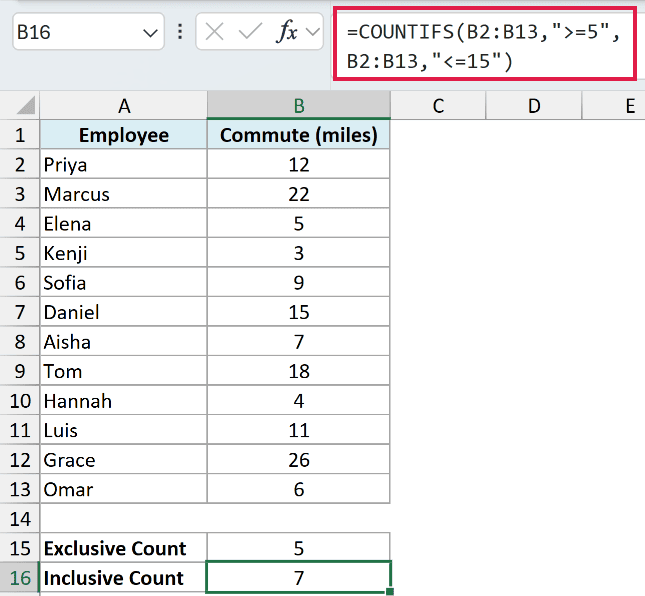The height and width of the screenshot is (596, 645).
Task: Click the three-dot formula bar handle
Action: (180, 32)
